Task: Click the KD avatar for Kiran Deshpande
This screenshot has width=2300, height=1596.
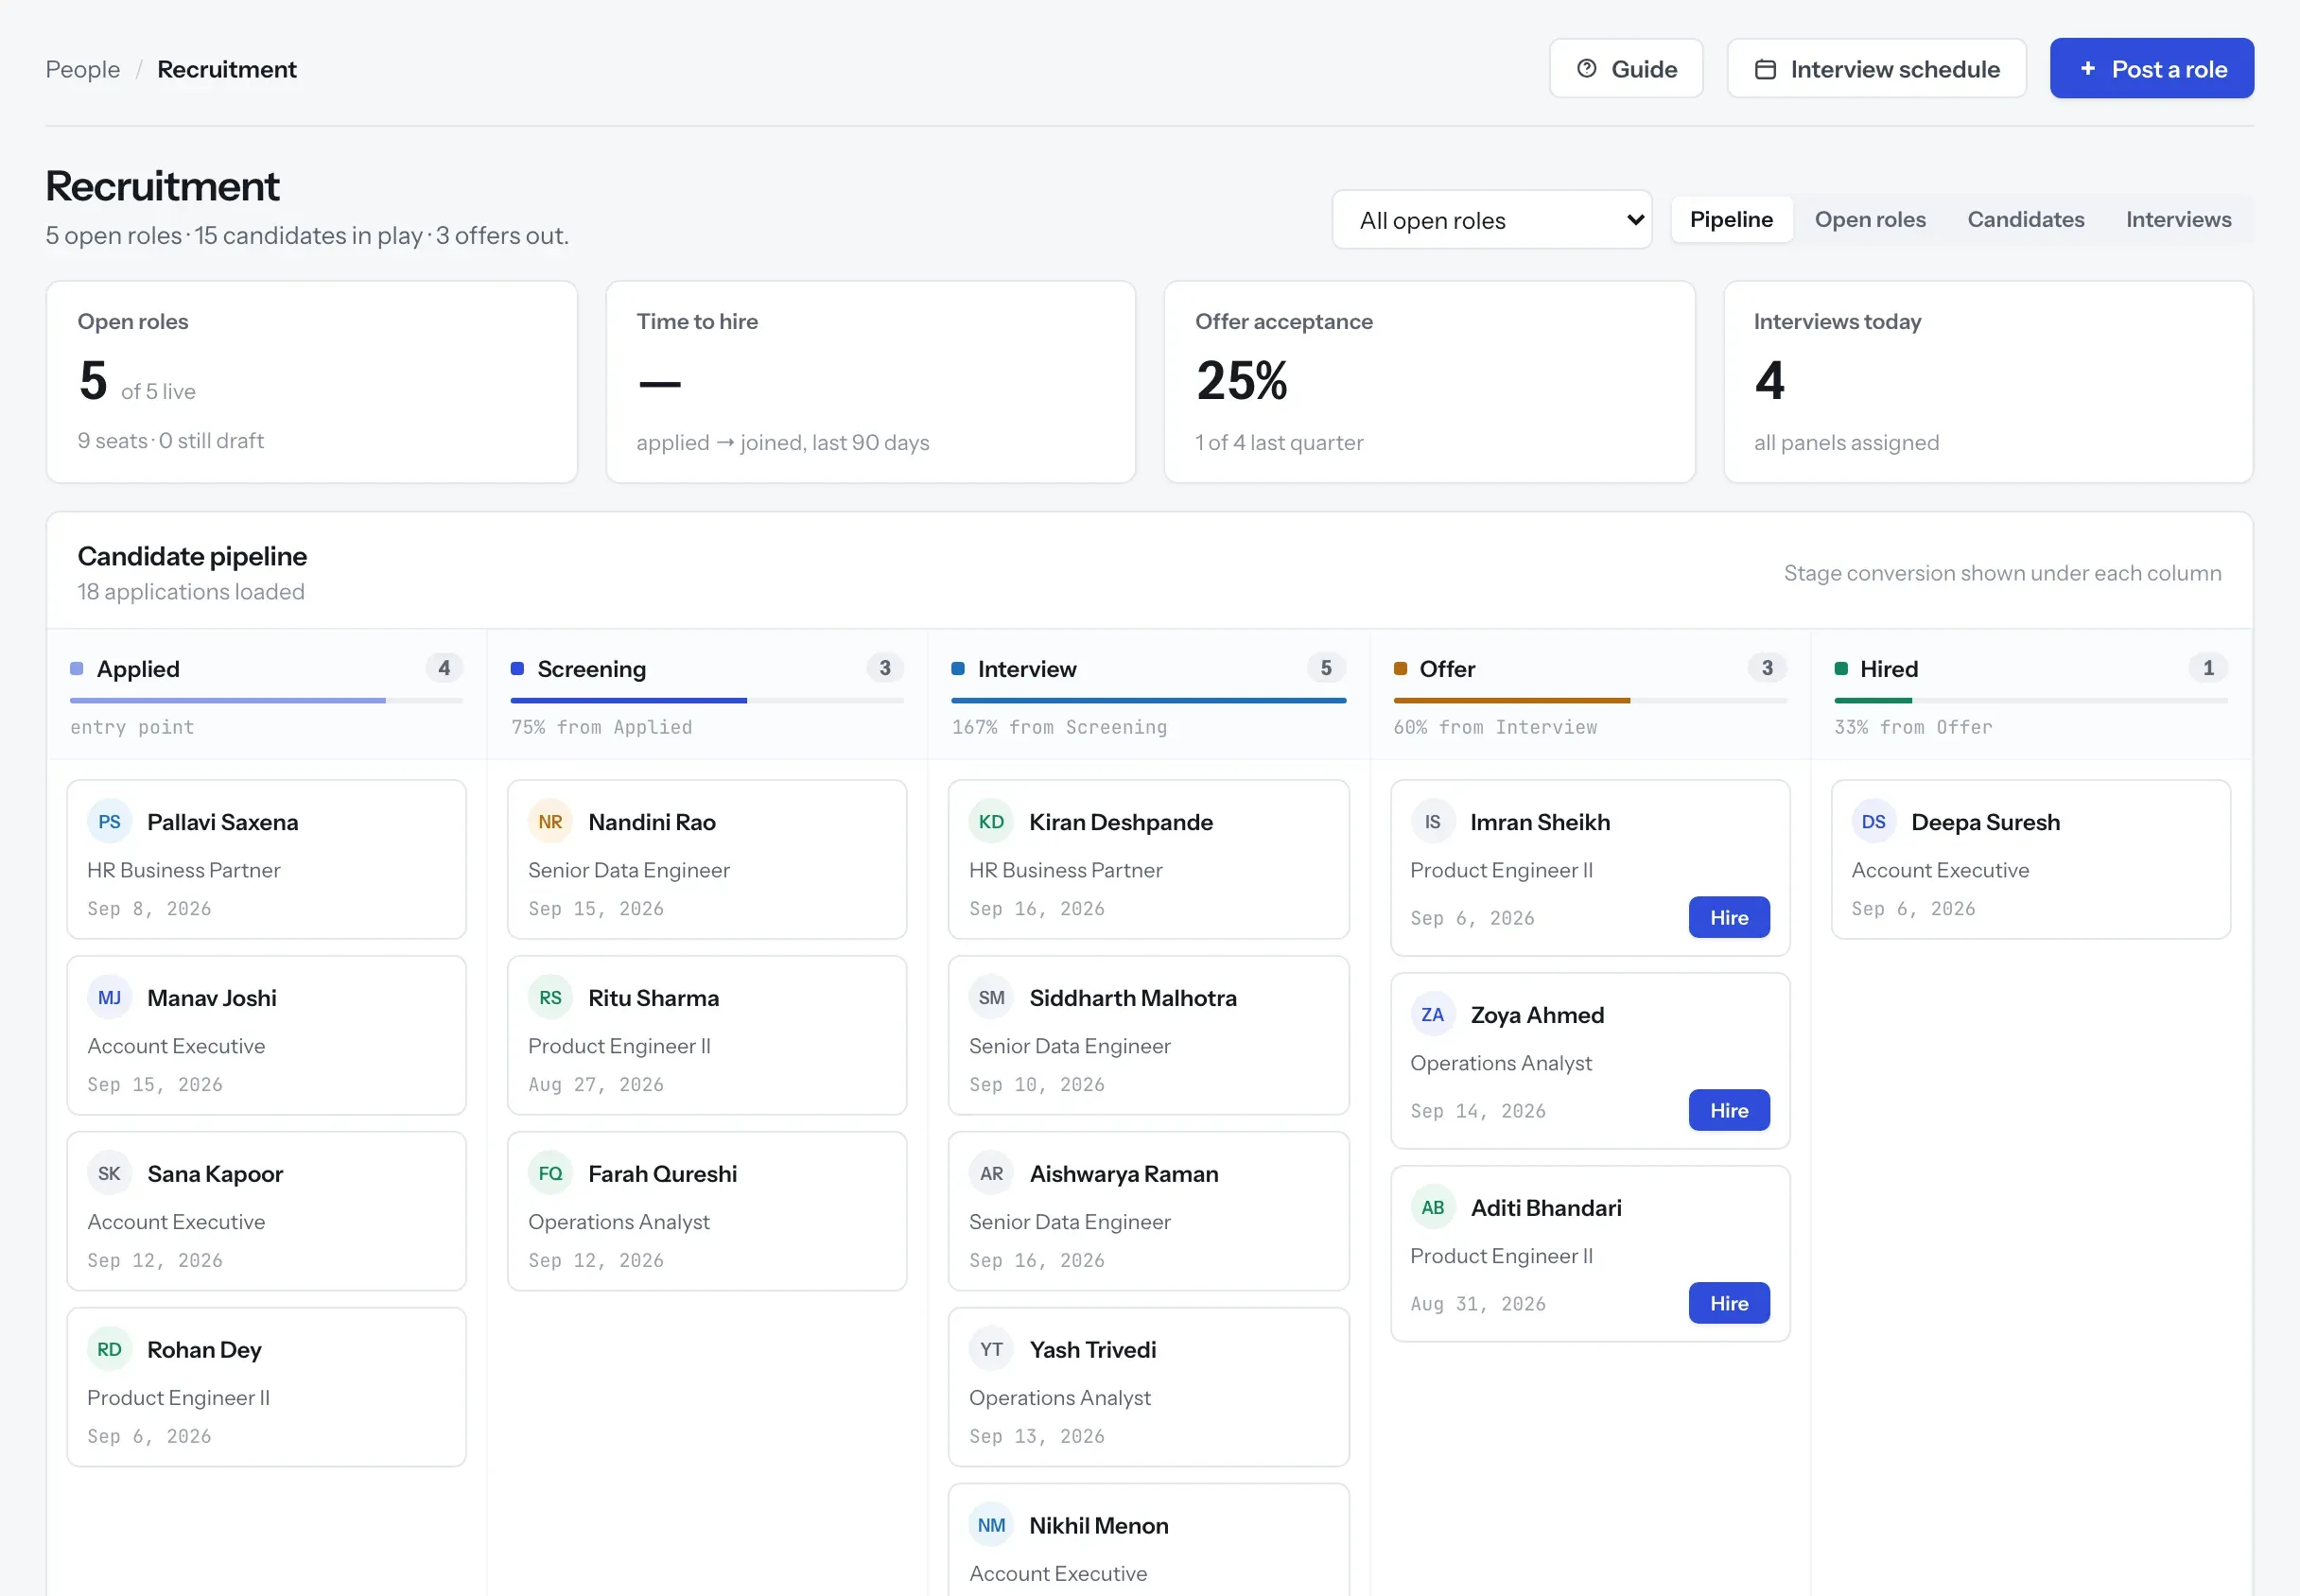Action: (991, 822)
